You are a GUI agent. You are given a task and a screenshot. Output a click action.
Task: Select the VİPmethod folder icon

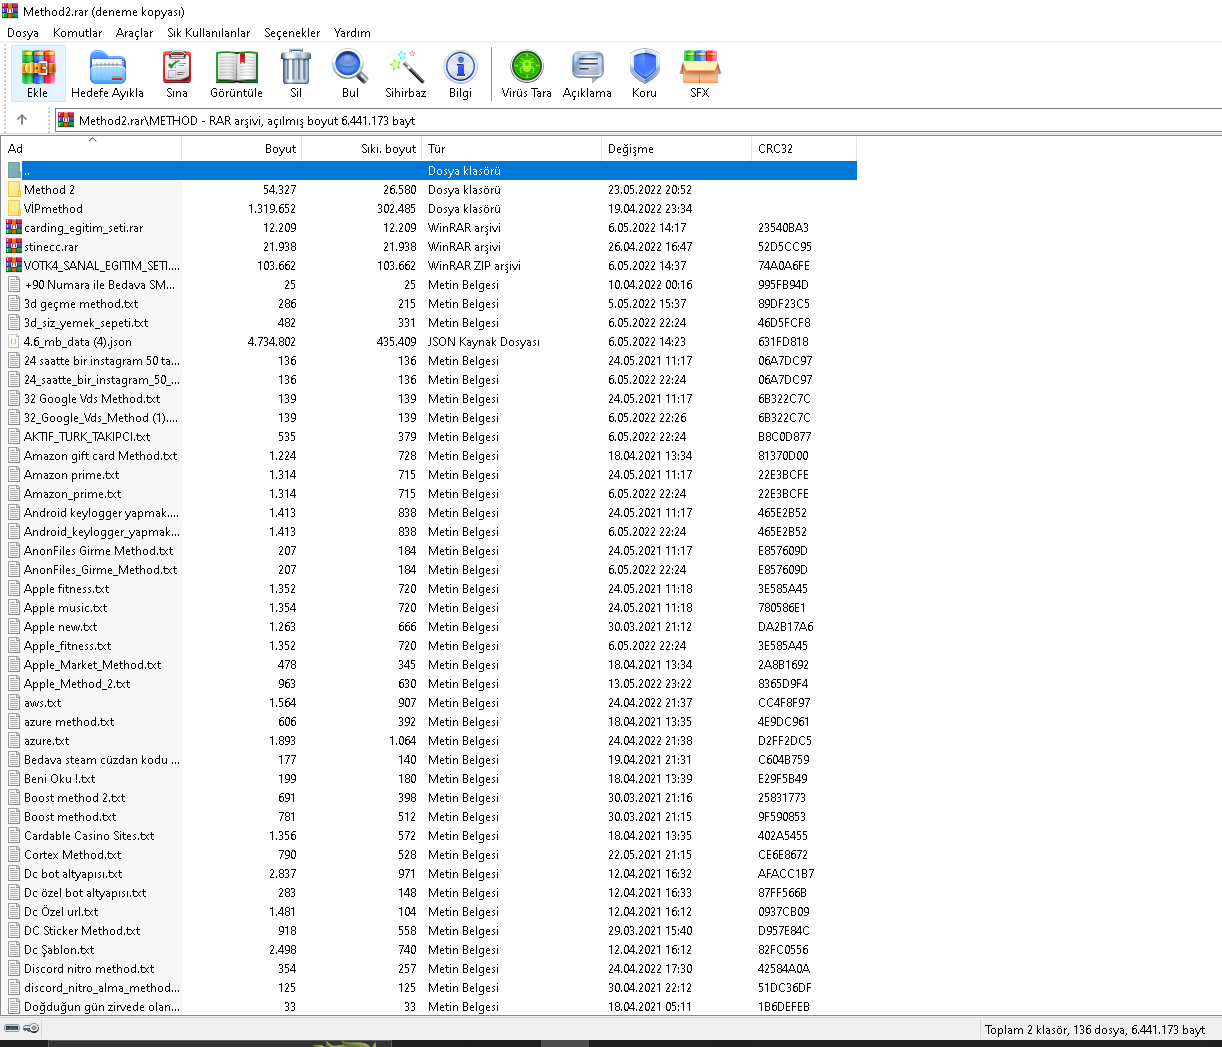click(x=14, y=208)
